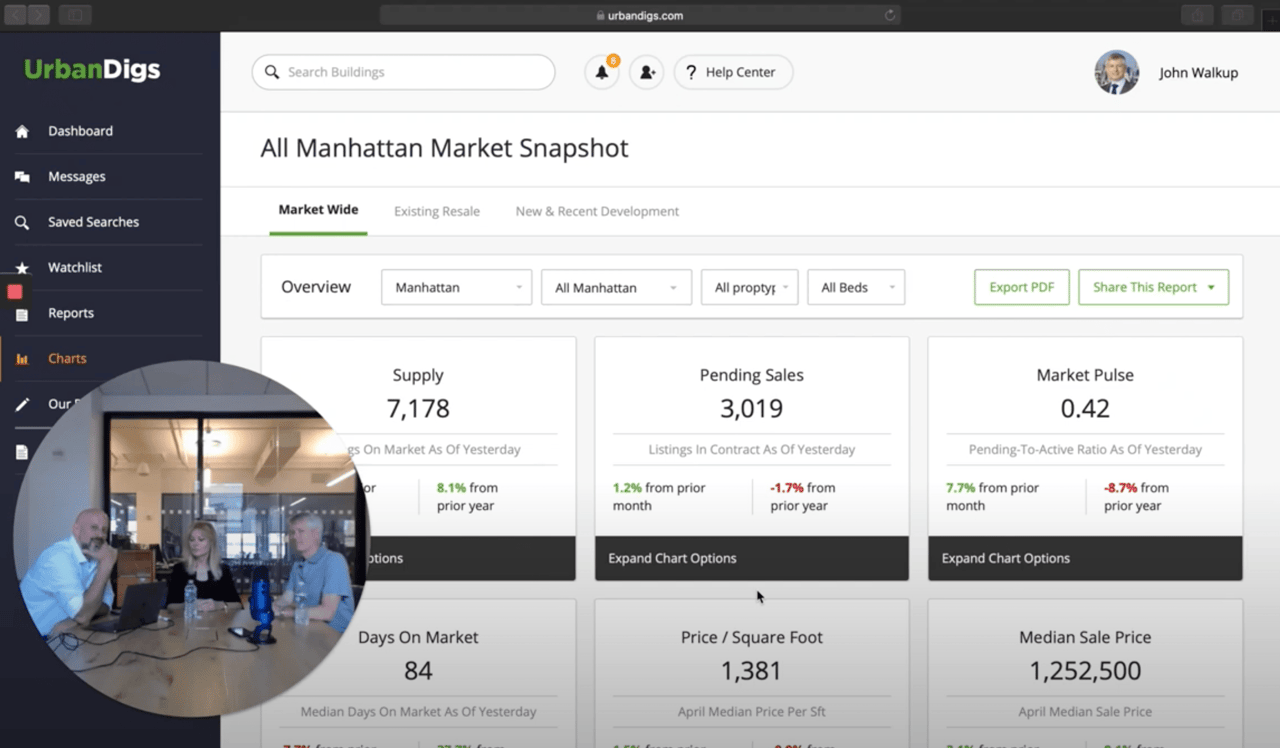Click Median Sale Price value 1,252,500
Viewport: 1280px width, 748px height.
[x=1085, y=670]
